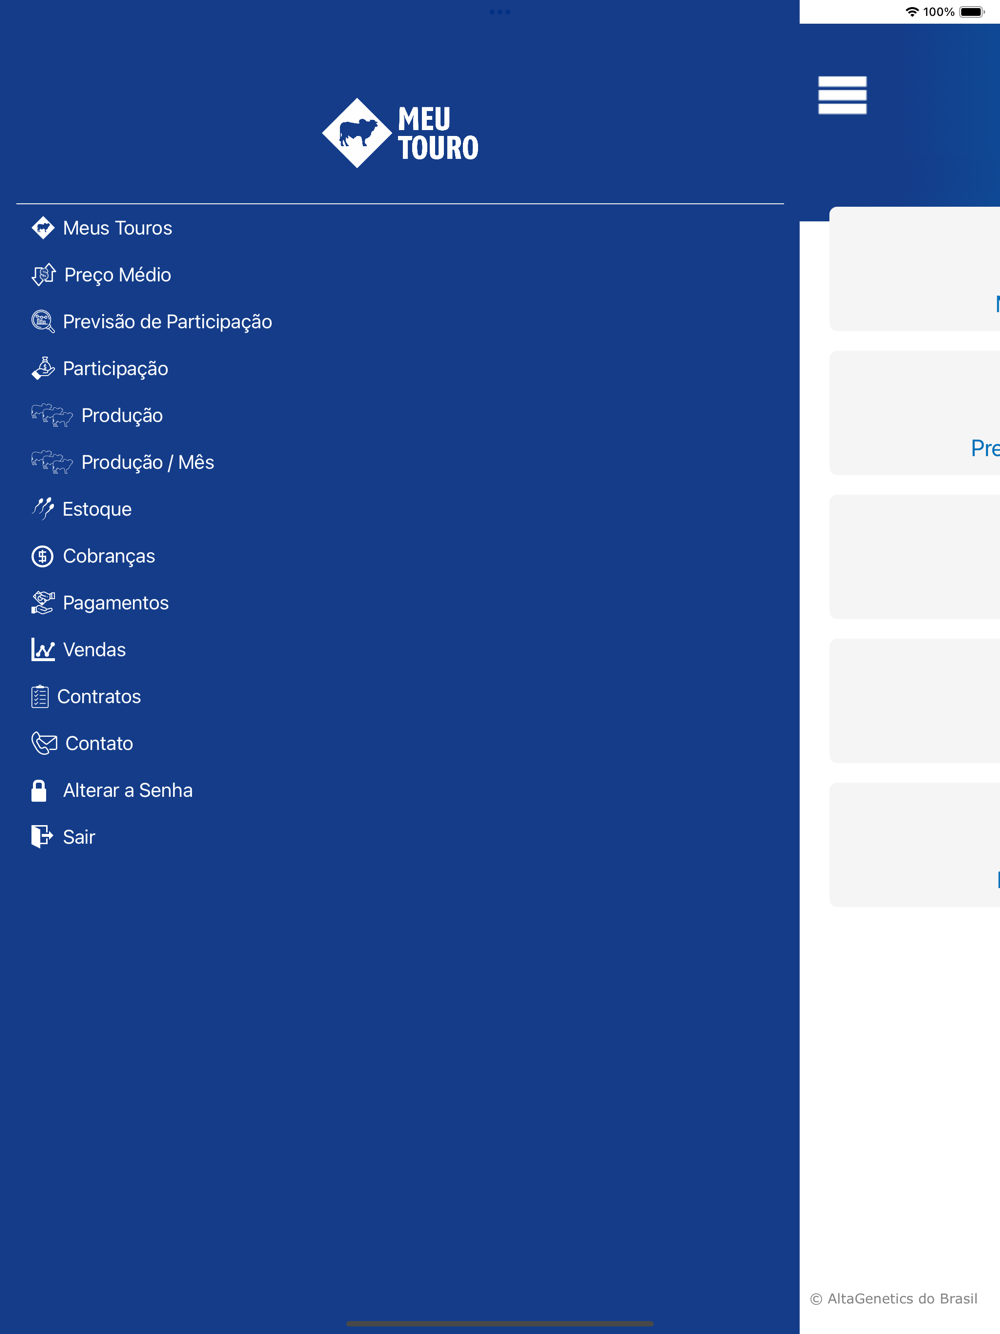Tap the Wi-Fi status icon
The image size is (1000, 1334).
[912, 12]
